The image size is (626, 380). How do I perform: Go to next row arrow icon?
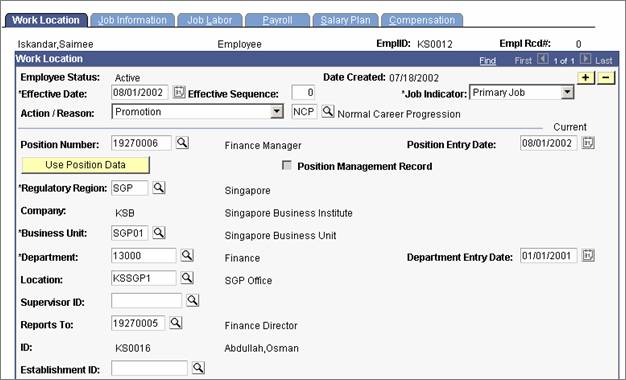585,59
